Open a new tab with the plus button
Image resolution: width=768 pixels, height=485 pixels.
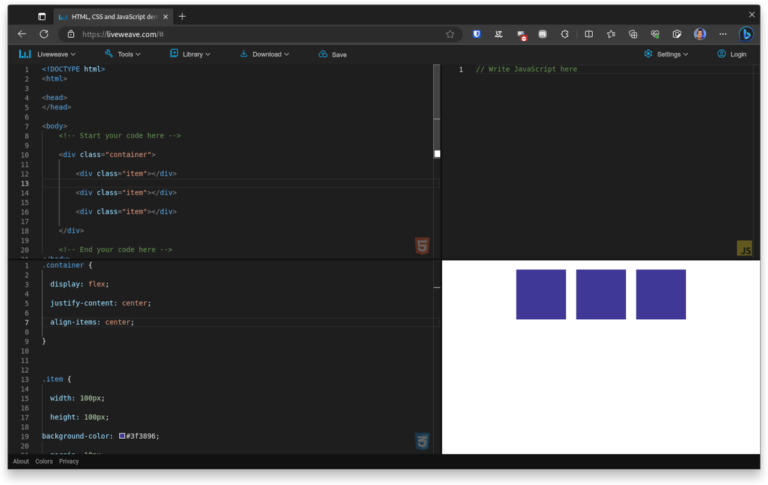click(182, 17)
